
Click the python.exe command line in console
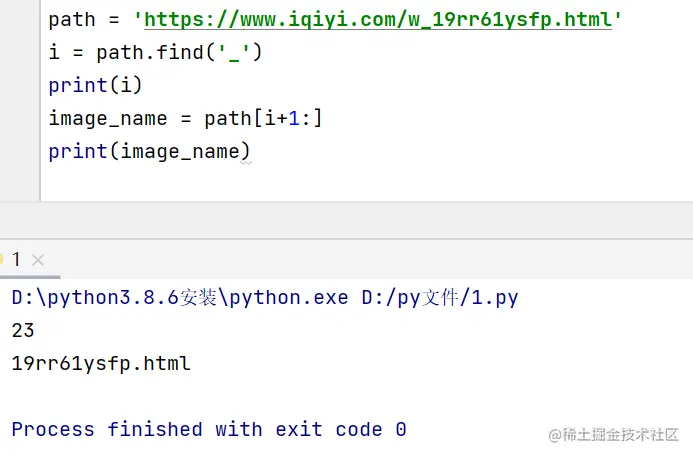(265, 297)
